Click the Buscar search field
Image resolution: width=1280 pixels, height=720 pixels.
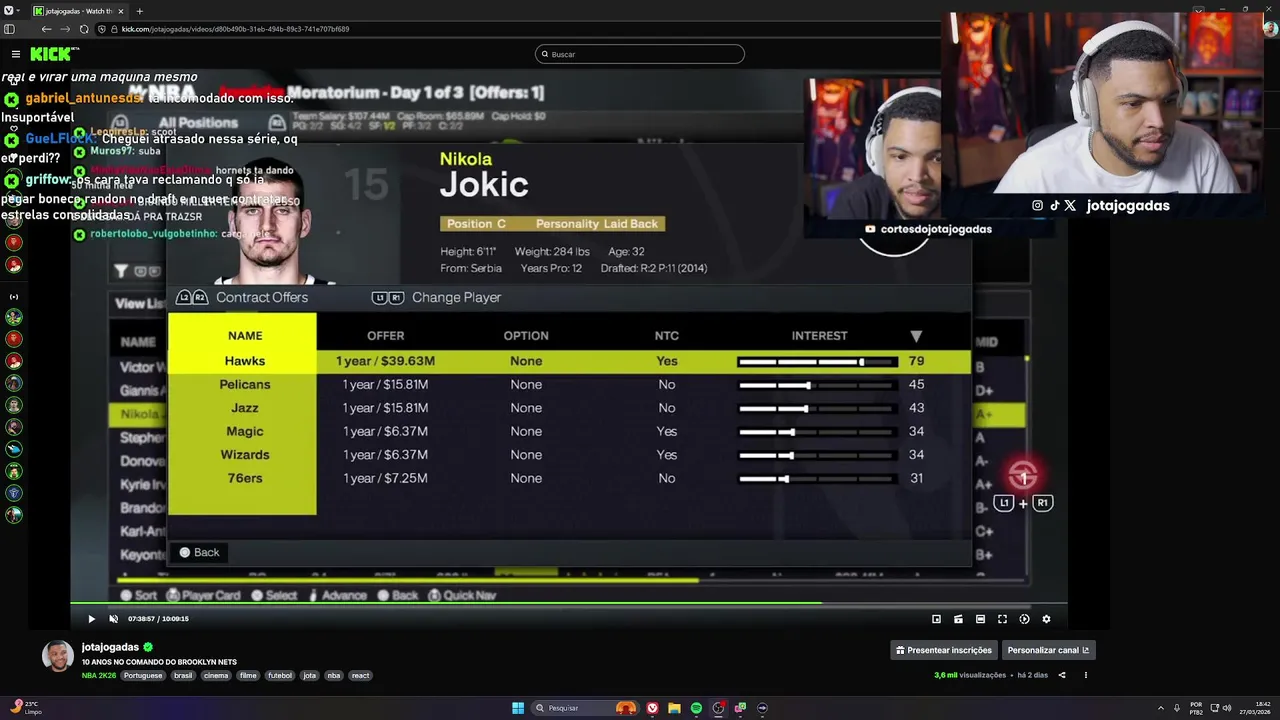[x=639, y=54]
